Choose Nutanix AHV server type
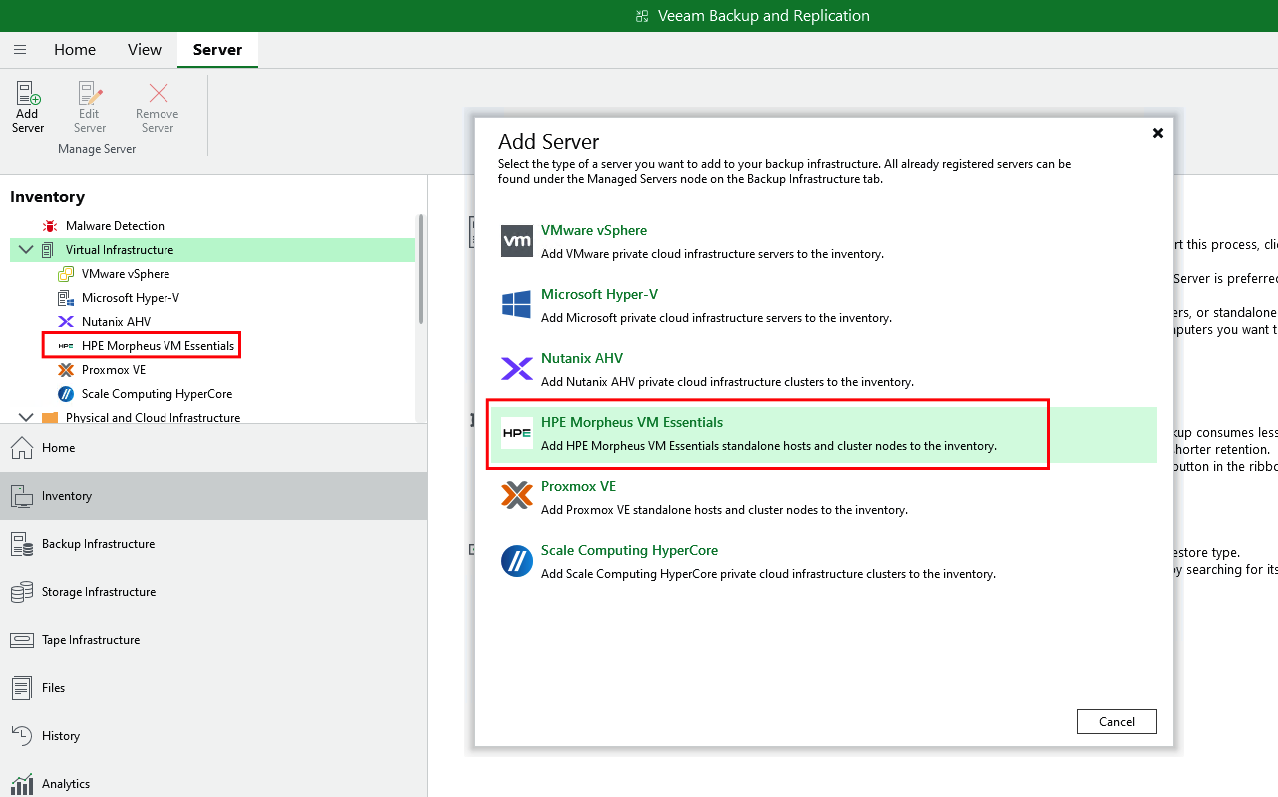The width and height of the screenshot is (1278, 797). (822, 369)
